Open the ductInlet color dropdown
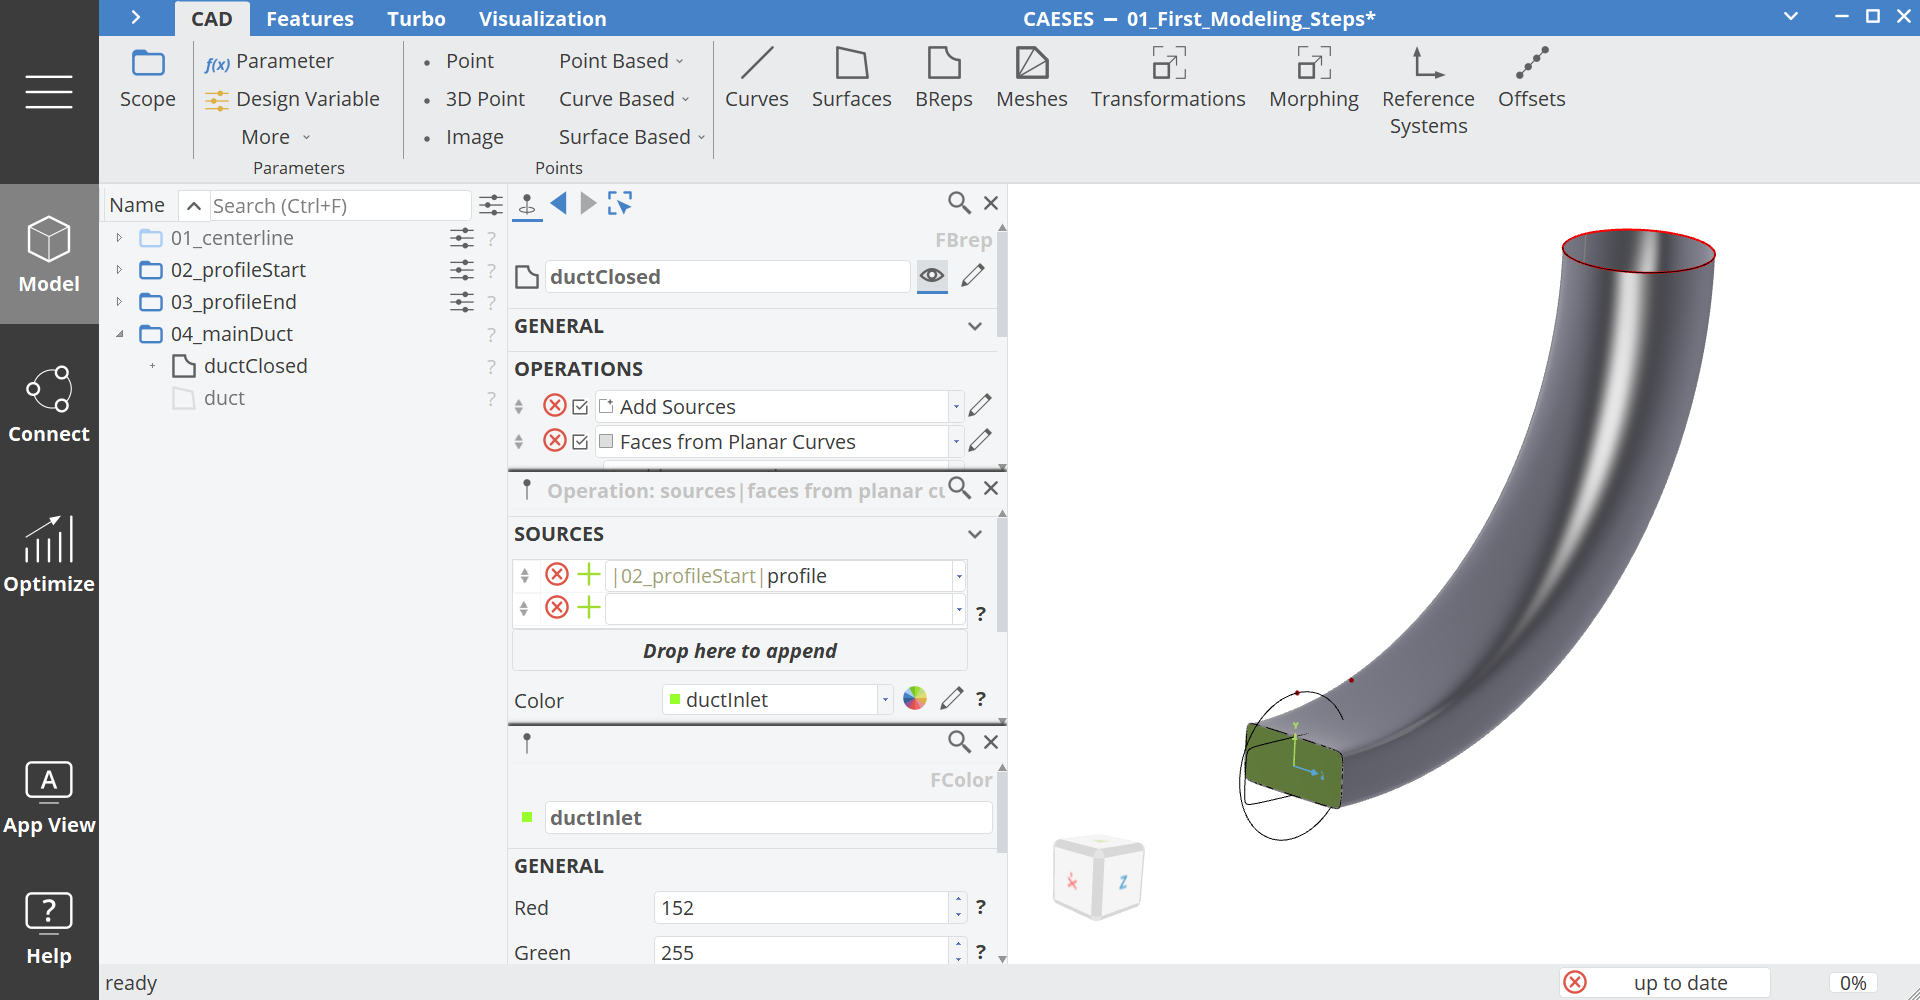Viewport: 1920px width, 1000px height. click(884, 699)
